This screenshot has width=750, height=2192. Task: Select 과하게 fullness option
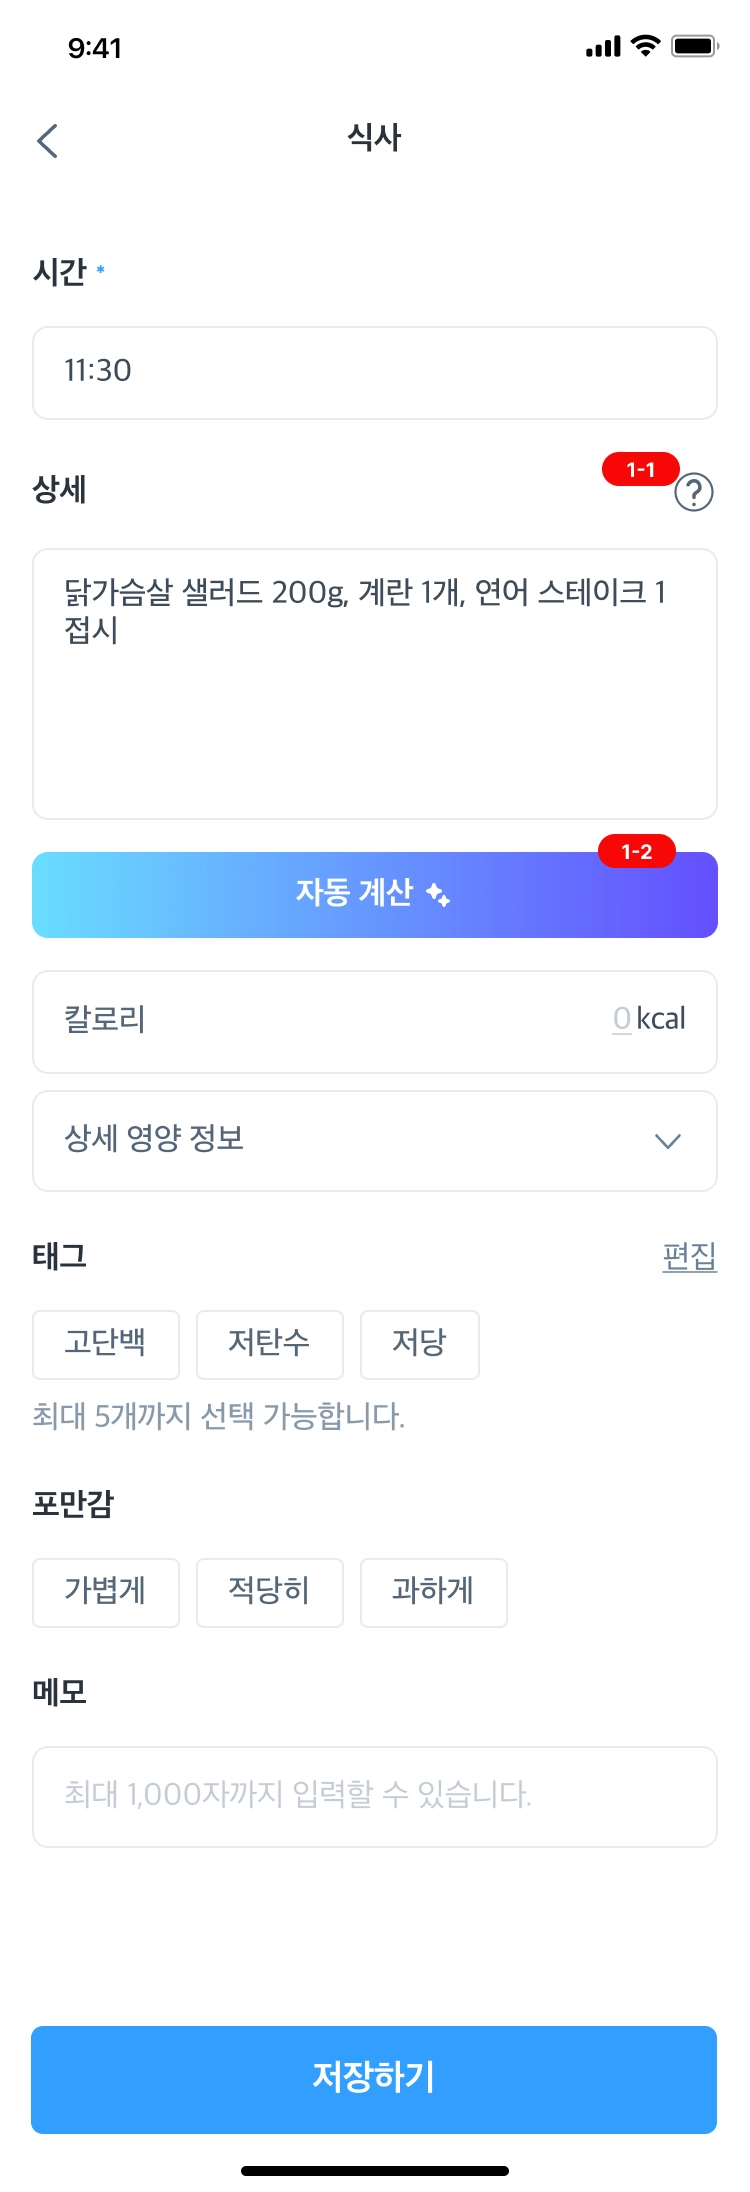point(433,1592)
